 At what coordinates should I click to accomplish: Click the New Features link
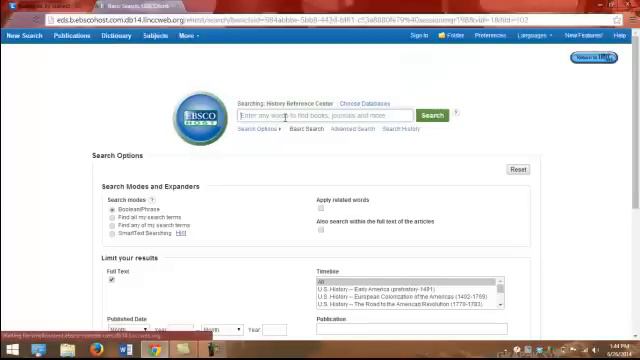coord(584,36)
